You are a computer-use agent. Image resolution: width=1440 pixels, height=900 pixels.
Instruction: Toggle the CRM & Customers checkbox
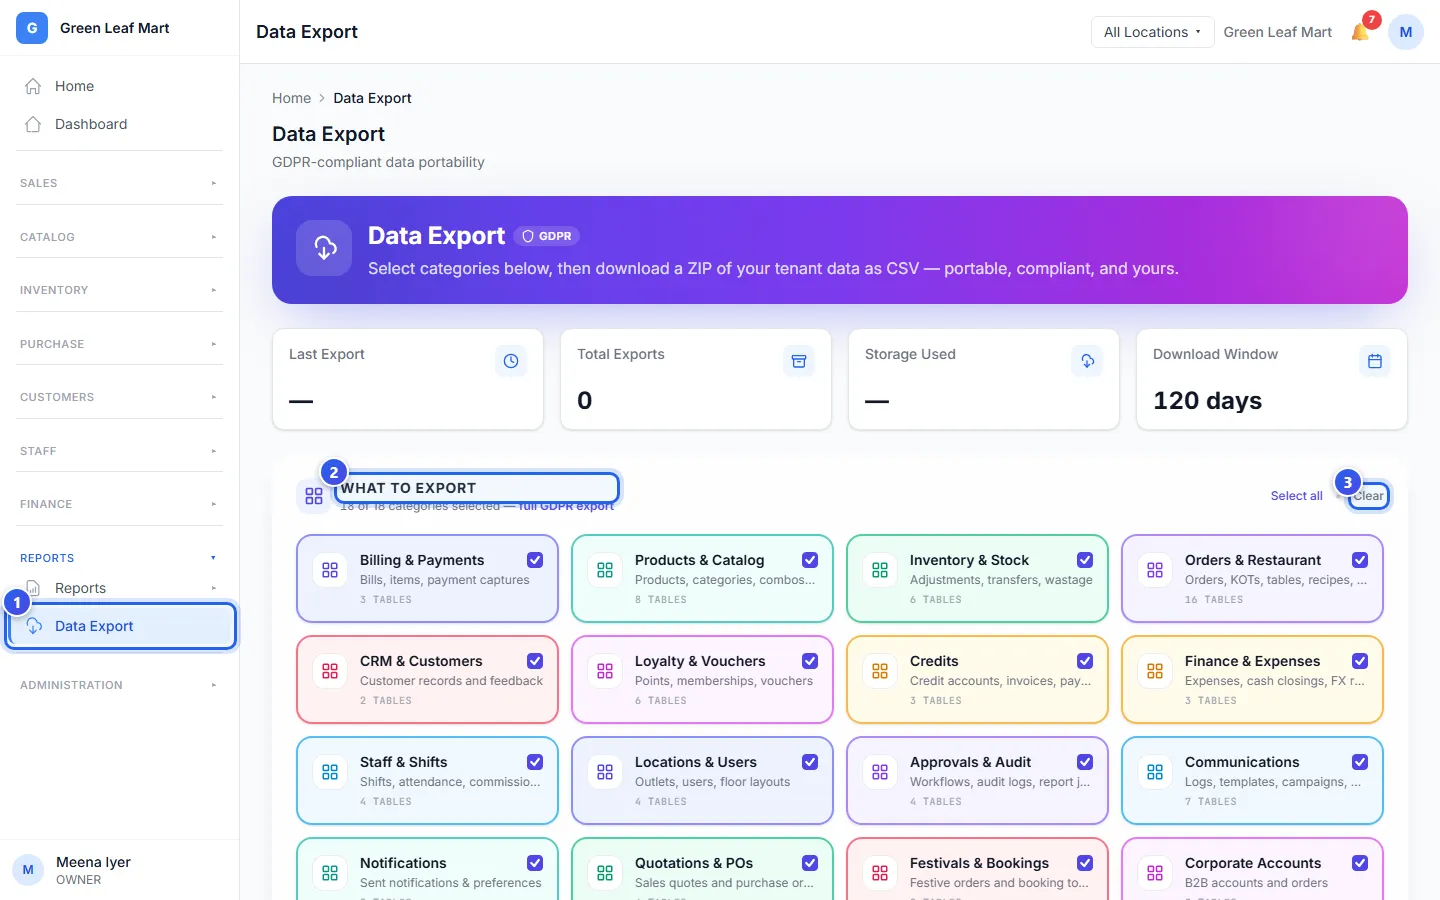point(535,661)
